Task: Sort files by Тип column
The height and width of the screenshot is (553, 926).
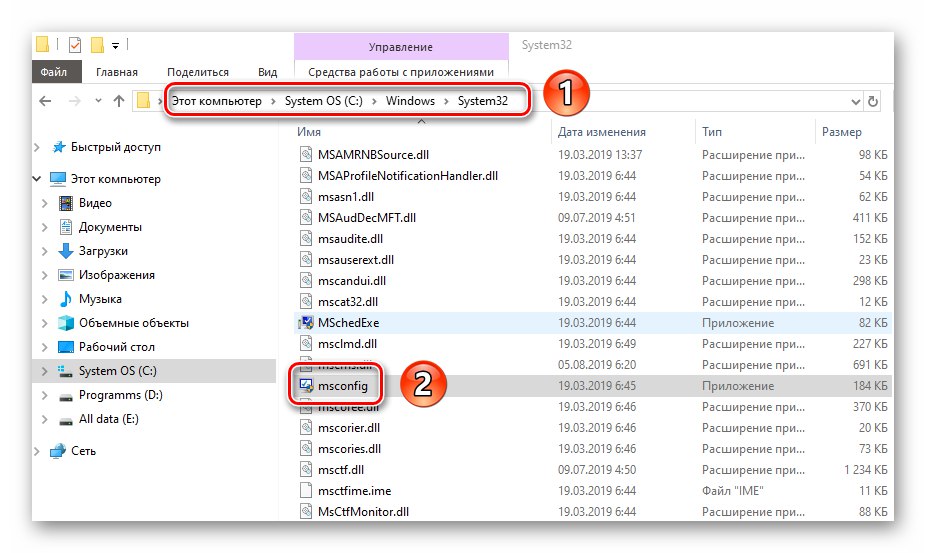Action: click(x=712, y=132)
